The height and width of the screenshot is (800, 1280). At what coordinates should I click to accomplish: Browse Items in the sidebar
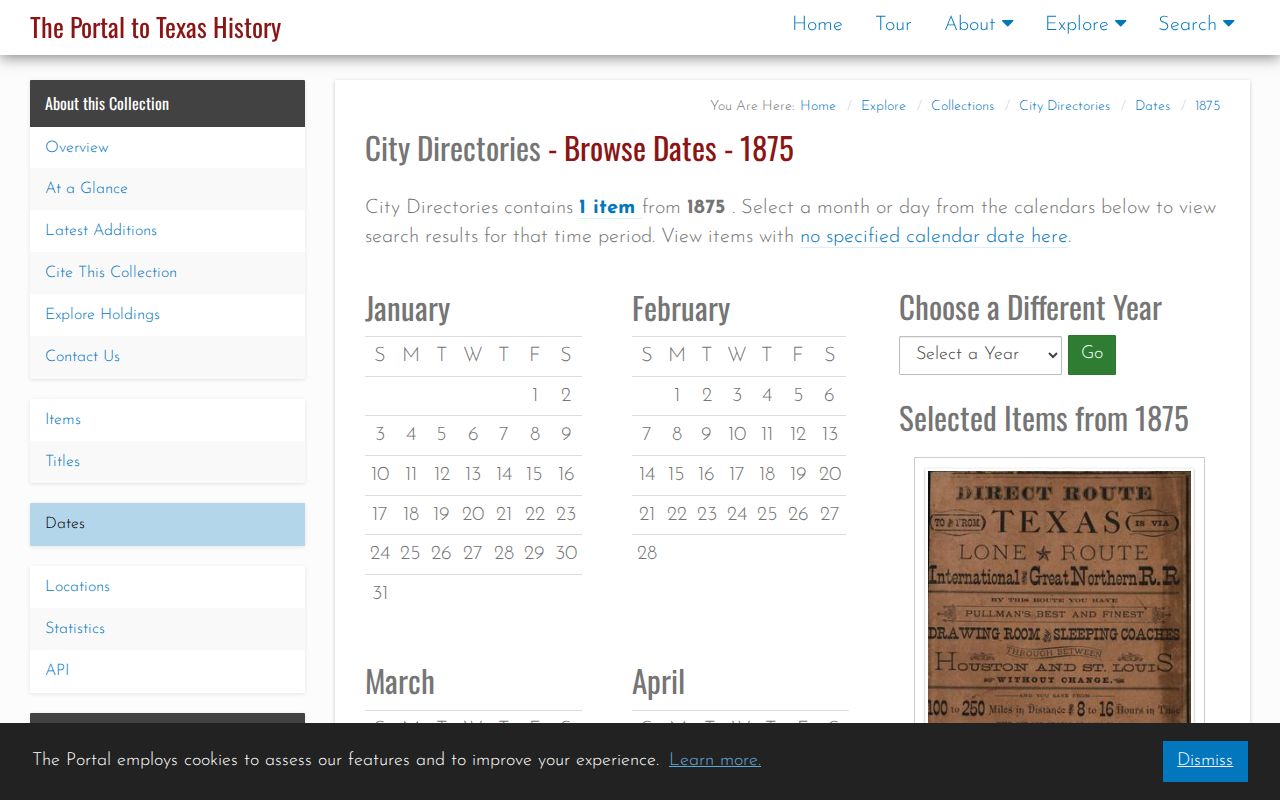167,420
